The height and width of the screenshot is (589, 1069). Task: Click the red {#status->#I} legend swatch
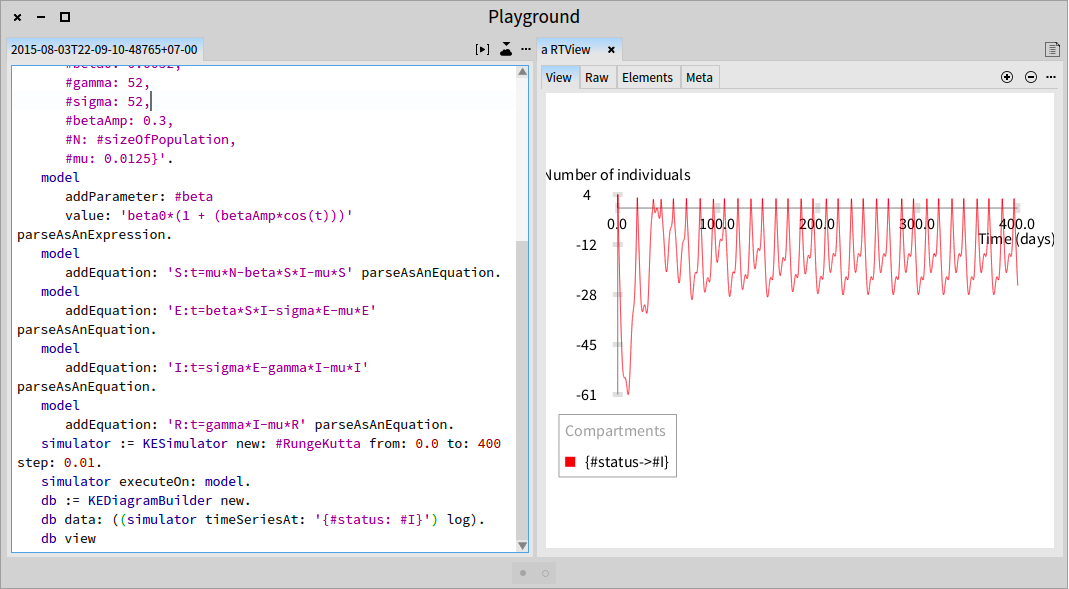coord(571,462)
